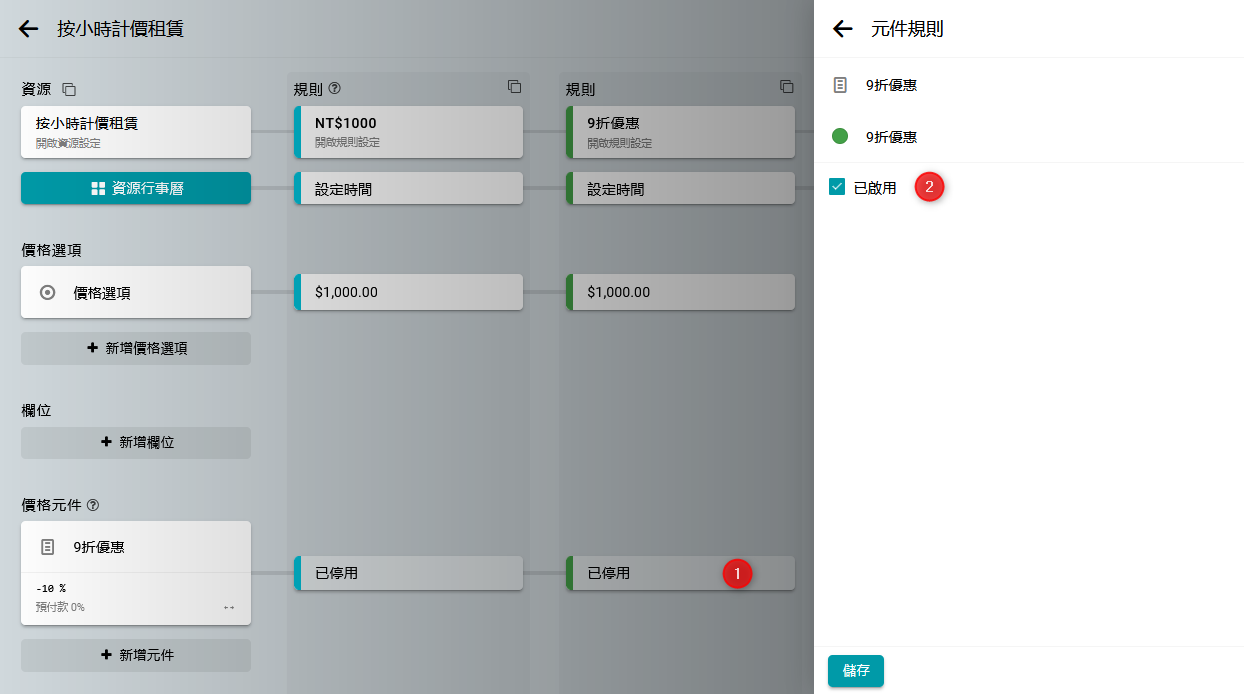Uncheck the 已啟用 checkbox
This screenshot has width=1244, height=694.
837,187
